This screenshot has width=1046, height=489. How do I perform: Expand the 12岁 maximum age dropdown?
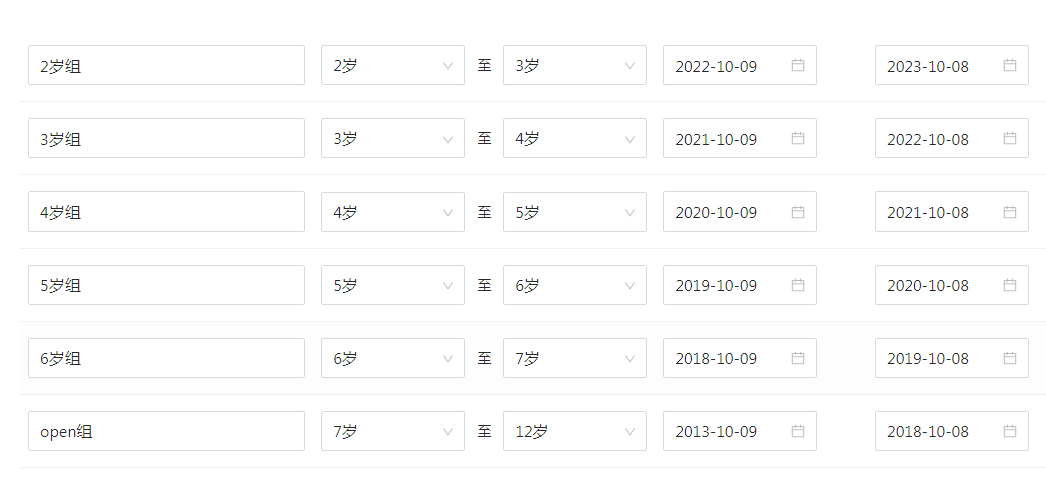coord(575,431)
